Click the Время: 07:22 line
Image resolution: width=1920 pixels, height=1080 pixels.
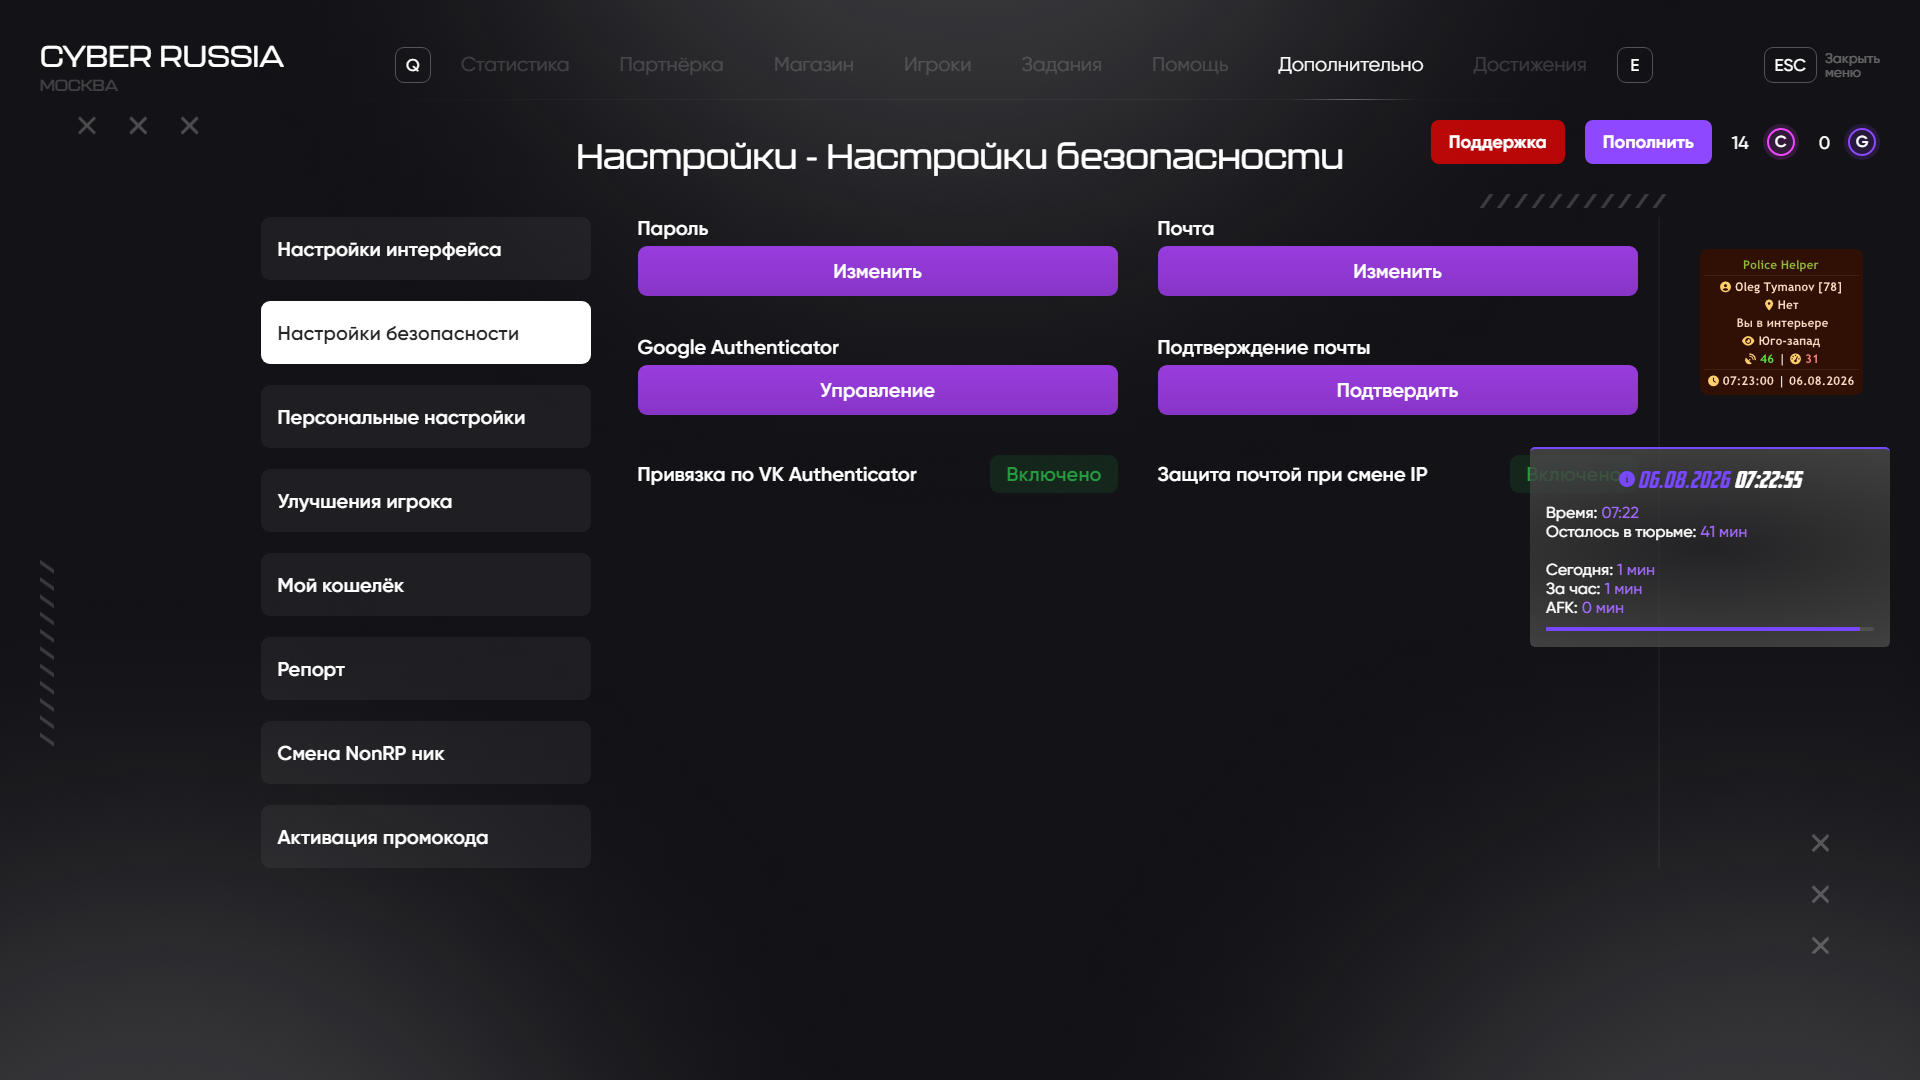(1592, 513)
